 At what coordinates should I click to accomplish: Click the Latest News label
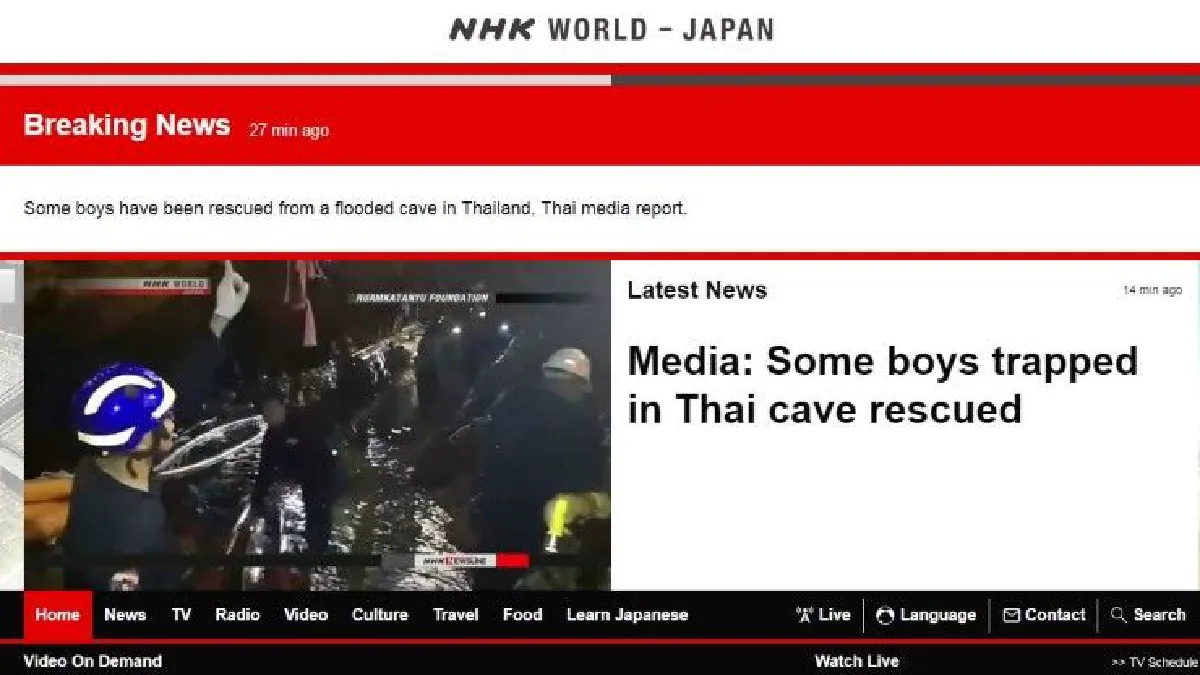click(x=697, y=291)
